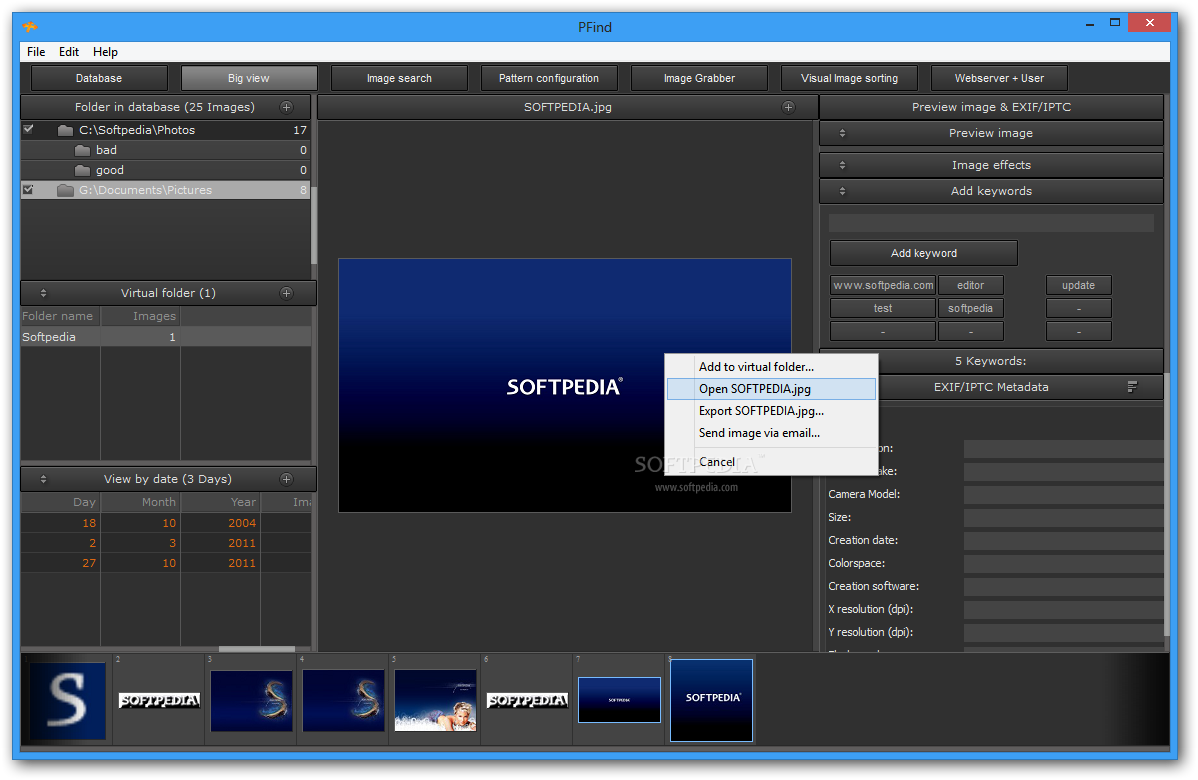
Task: Click the date table horizontal scrollbar
Action: pyautogui.click(x=257, y=649)
